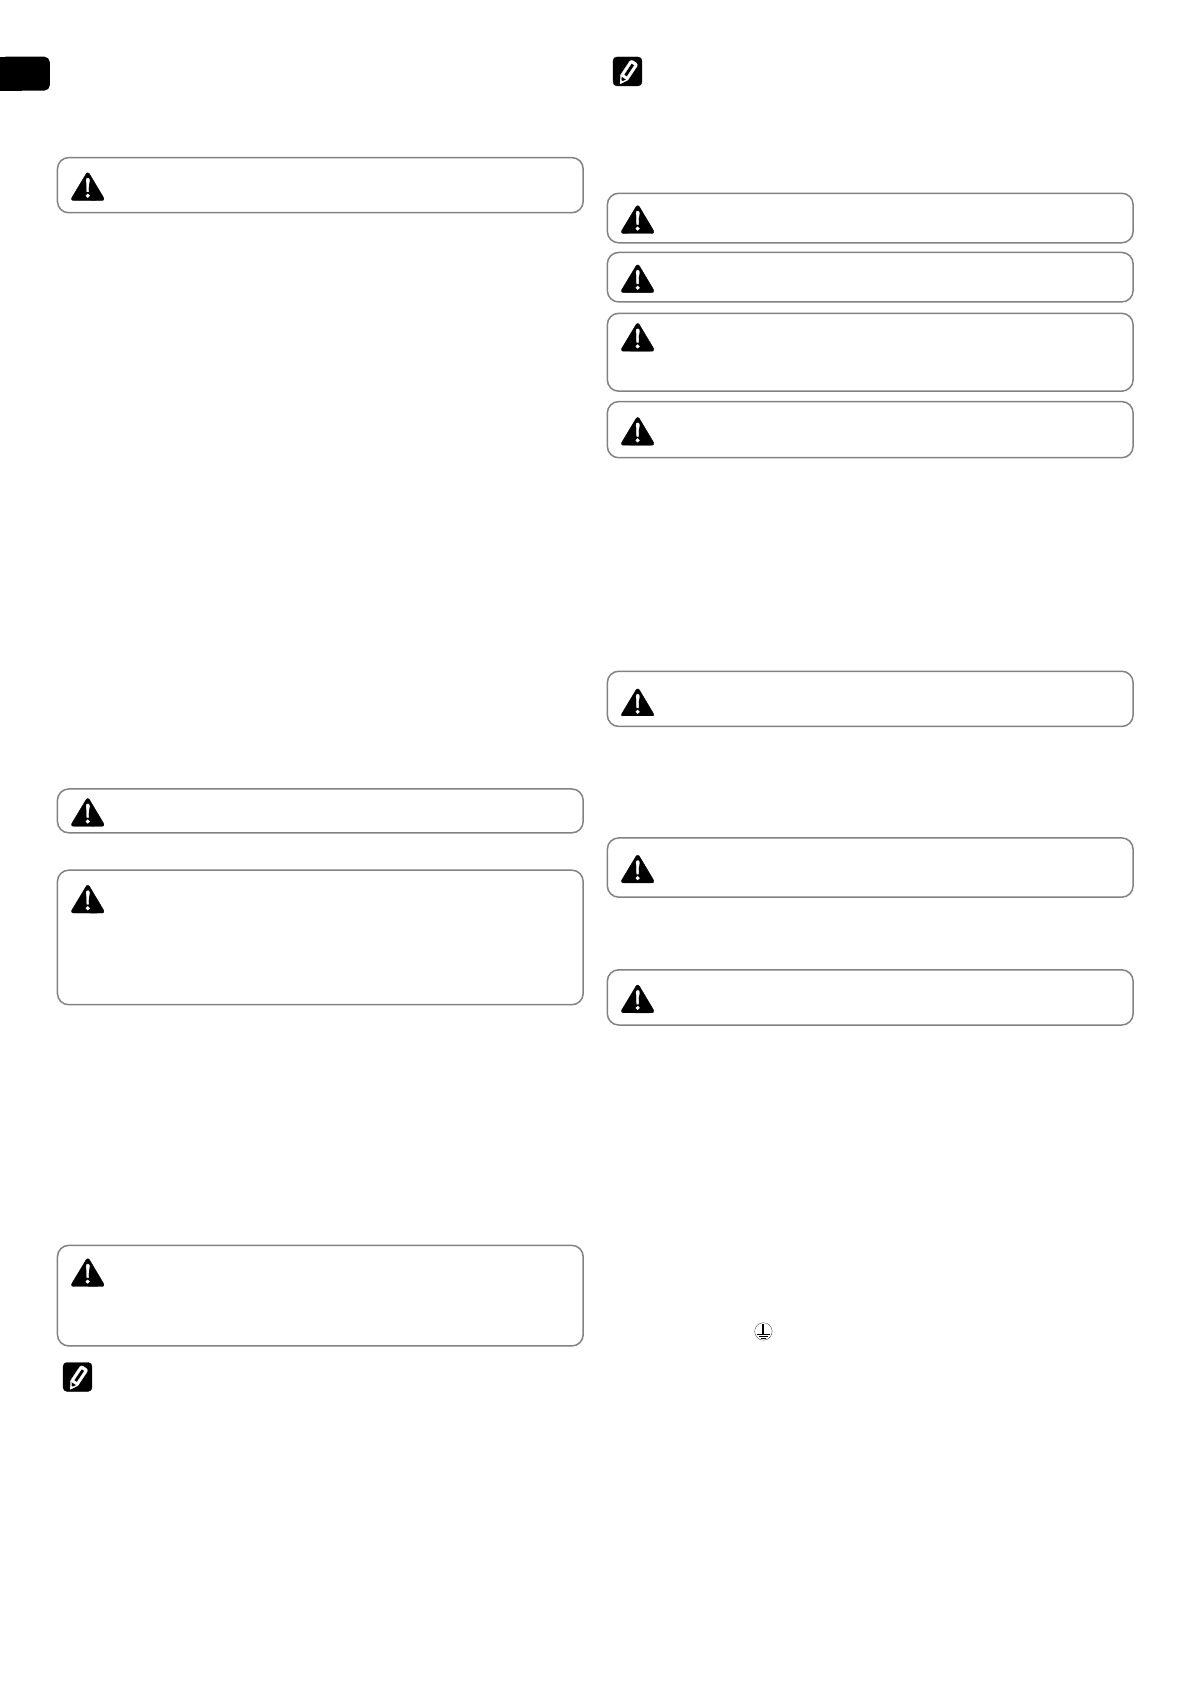Click warning triangle in last right-column box

tap(638, 999)
